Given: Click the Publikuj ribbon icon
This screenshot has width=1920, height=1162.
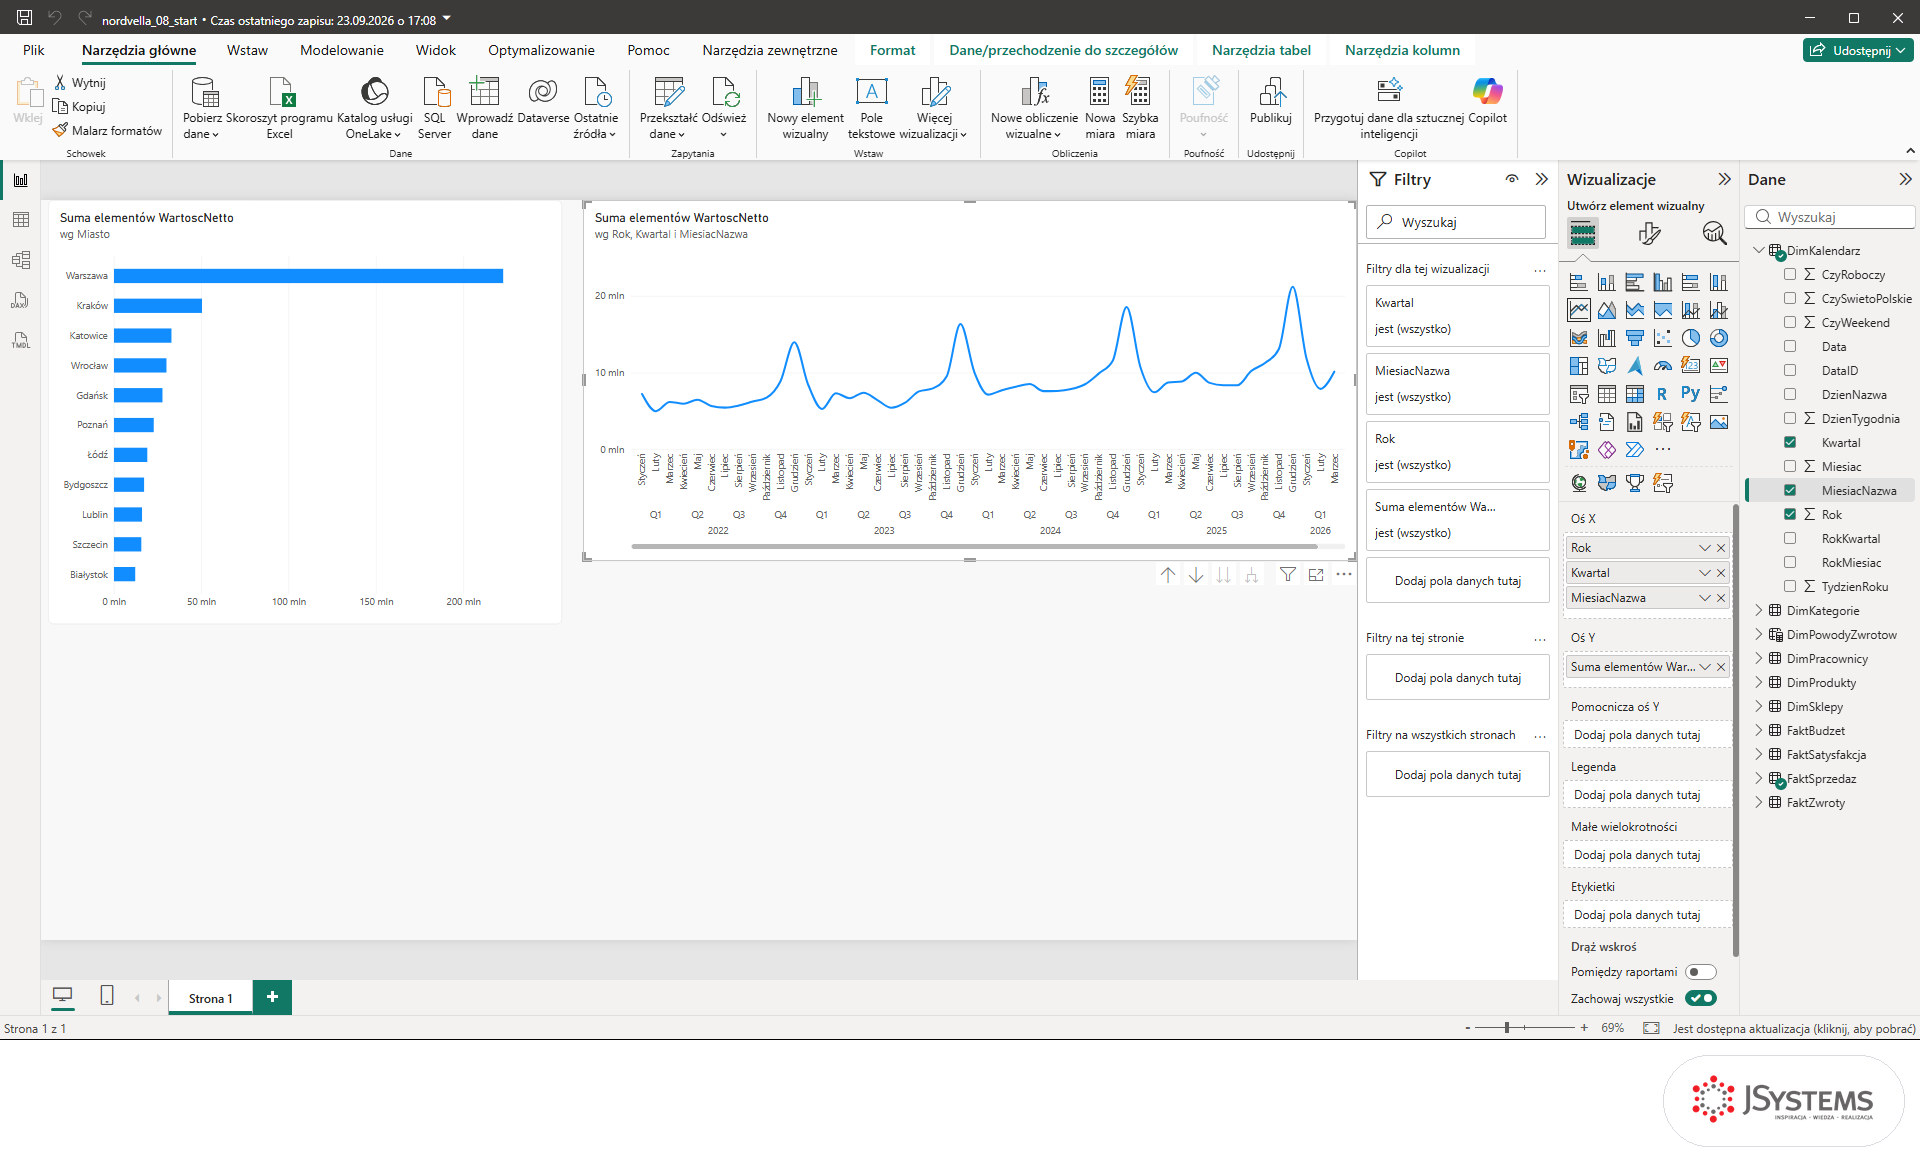Looking at the screenshot, I should click(x=1271, y=101).
